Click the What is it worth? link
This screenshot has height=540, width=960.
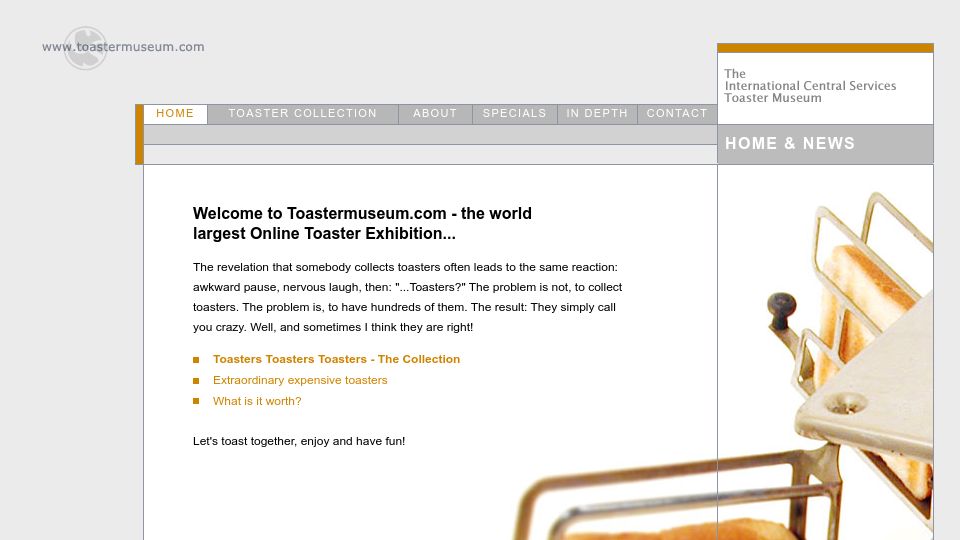click(x=257, y=401)
